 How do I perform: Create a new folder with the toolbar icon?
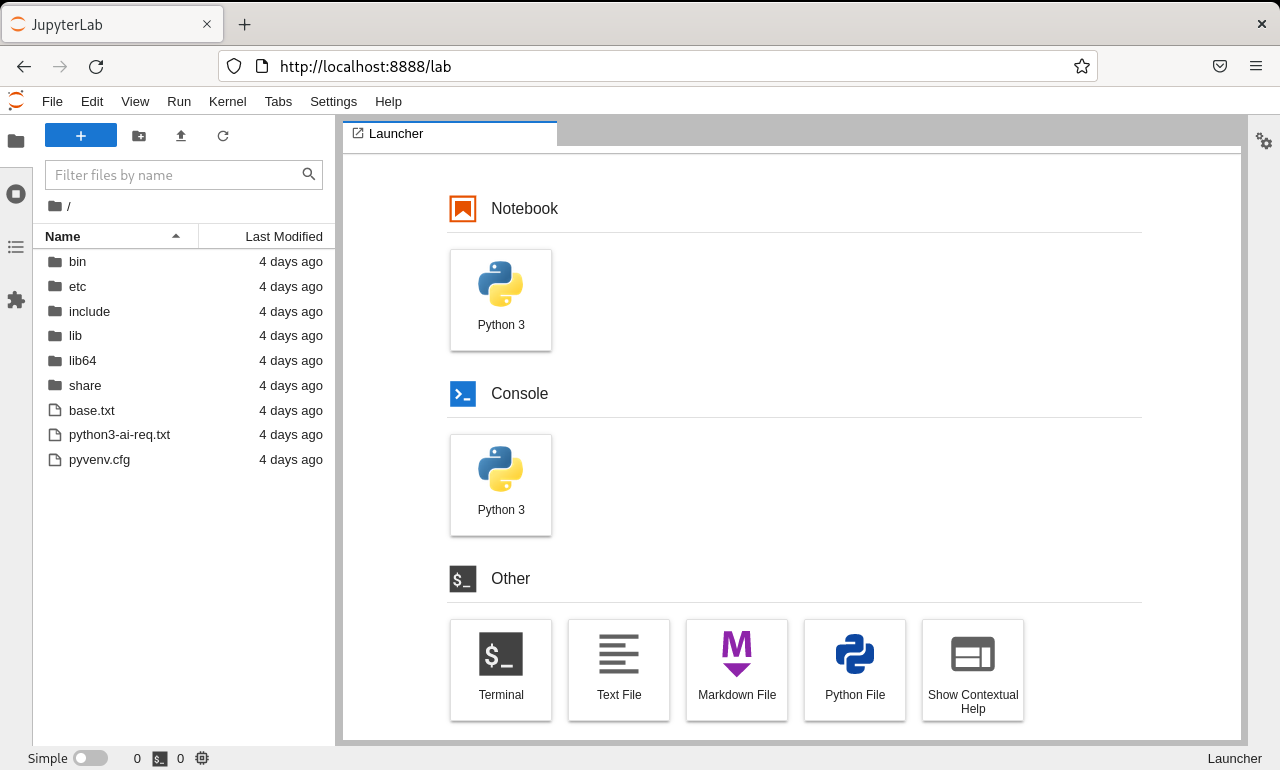139,135
